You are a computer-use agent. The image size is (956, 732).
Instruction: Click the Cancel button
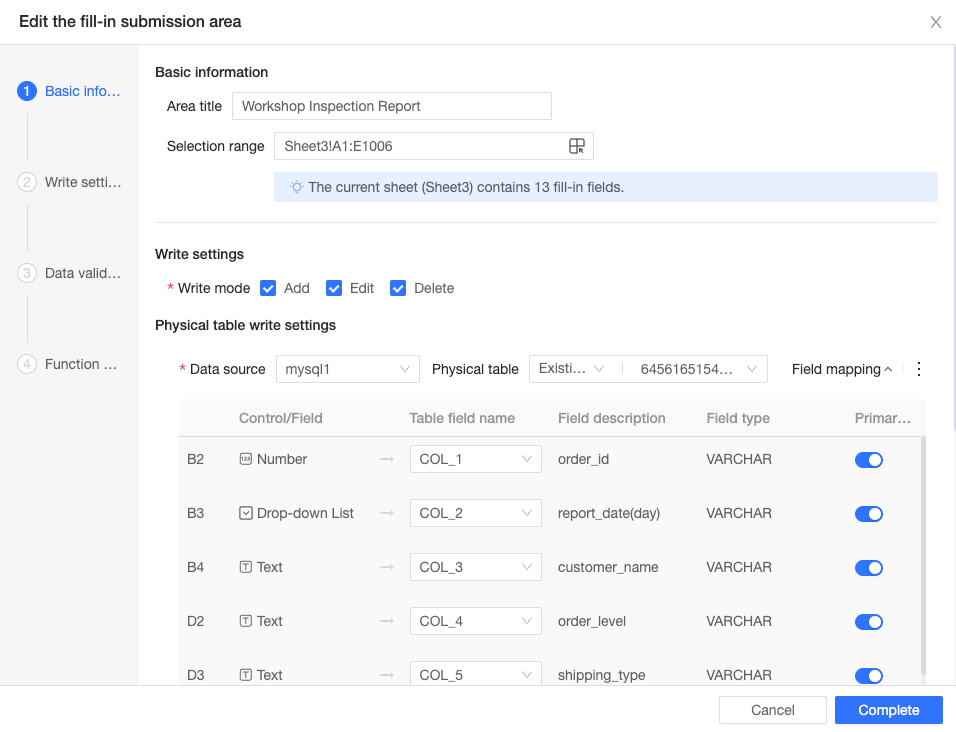772,710
